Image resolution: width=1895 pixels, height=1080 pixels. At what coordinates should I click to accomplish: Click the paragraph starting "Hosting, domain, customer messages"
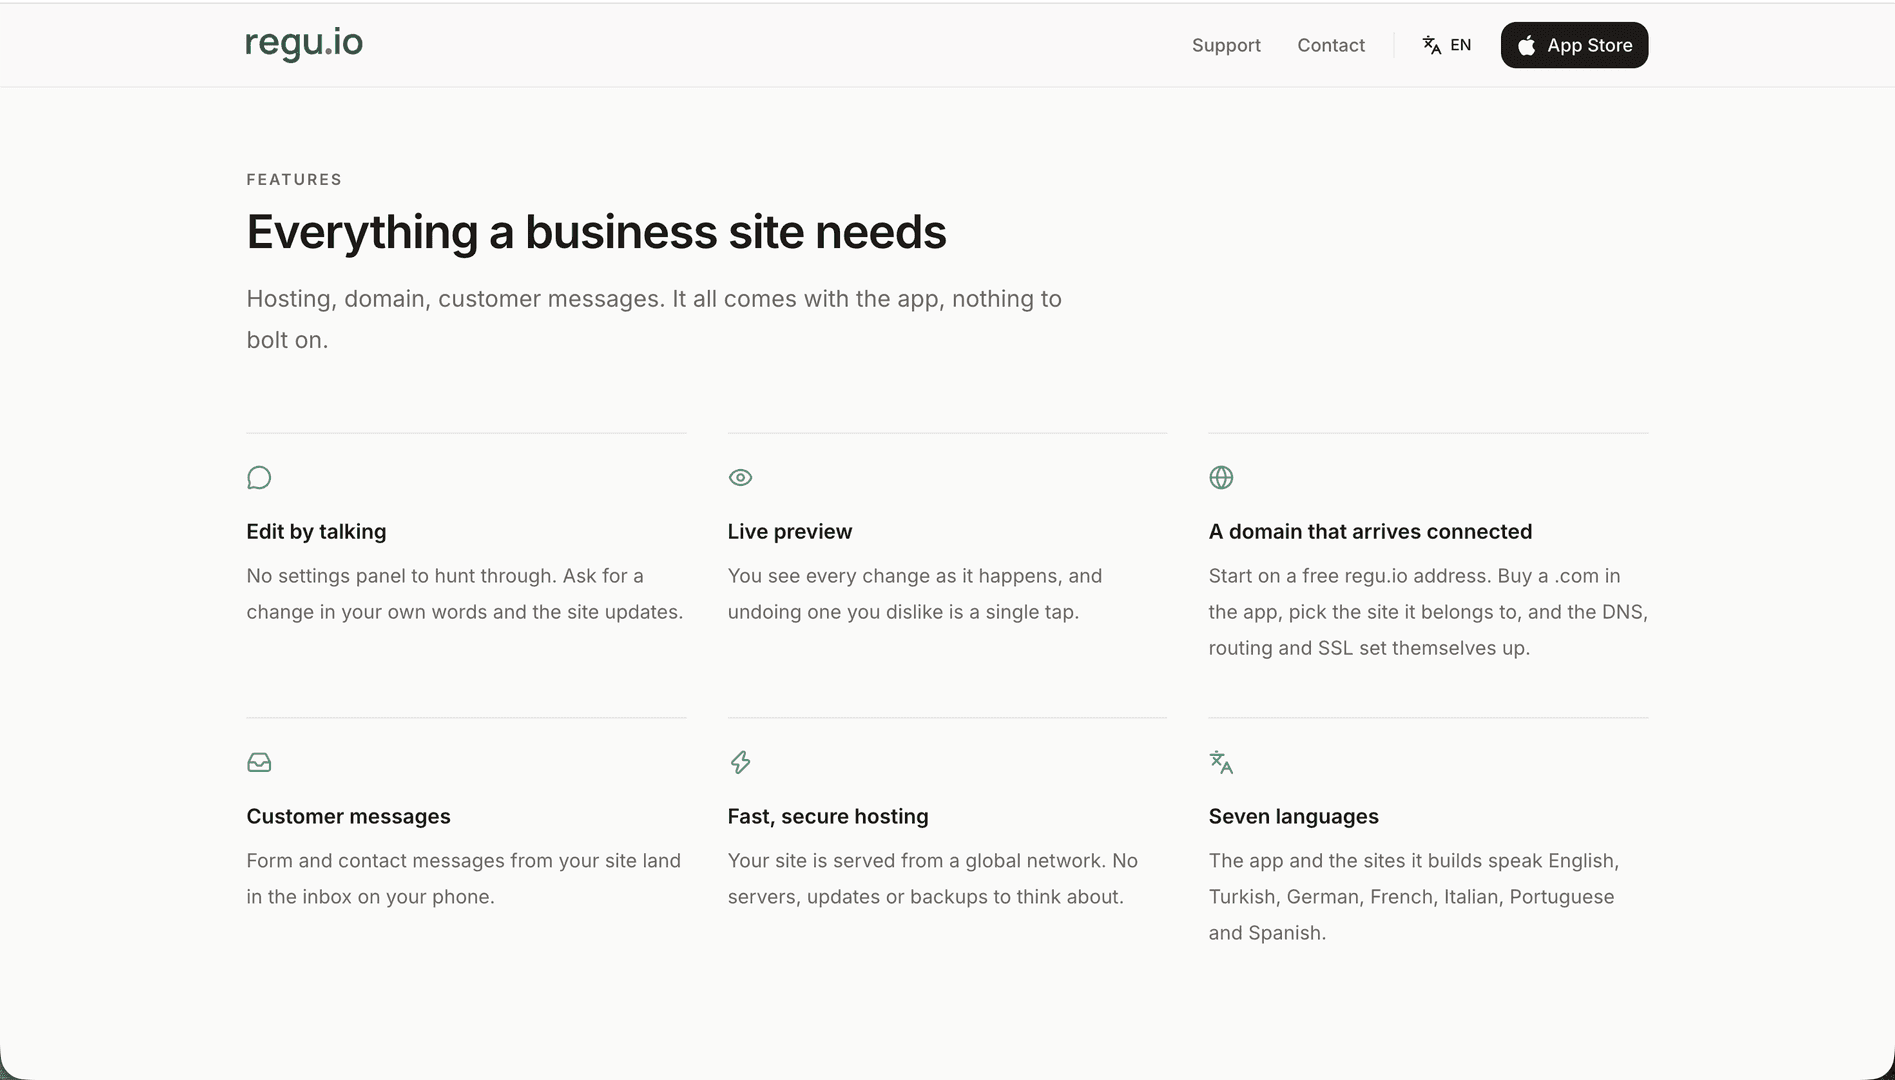coord(654,319)
